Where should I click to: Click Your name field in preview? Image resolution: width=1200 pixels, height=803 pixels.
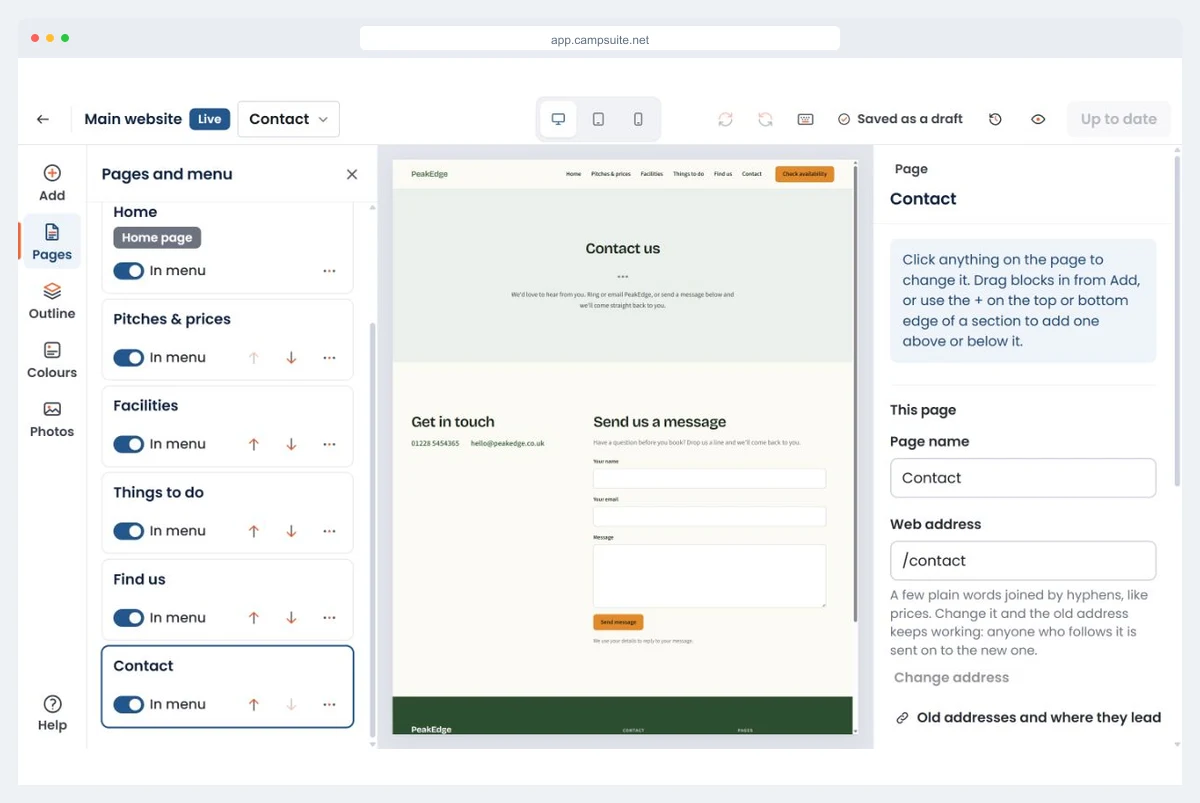tap(709, 478)
